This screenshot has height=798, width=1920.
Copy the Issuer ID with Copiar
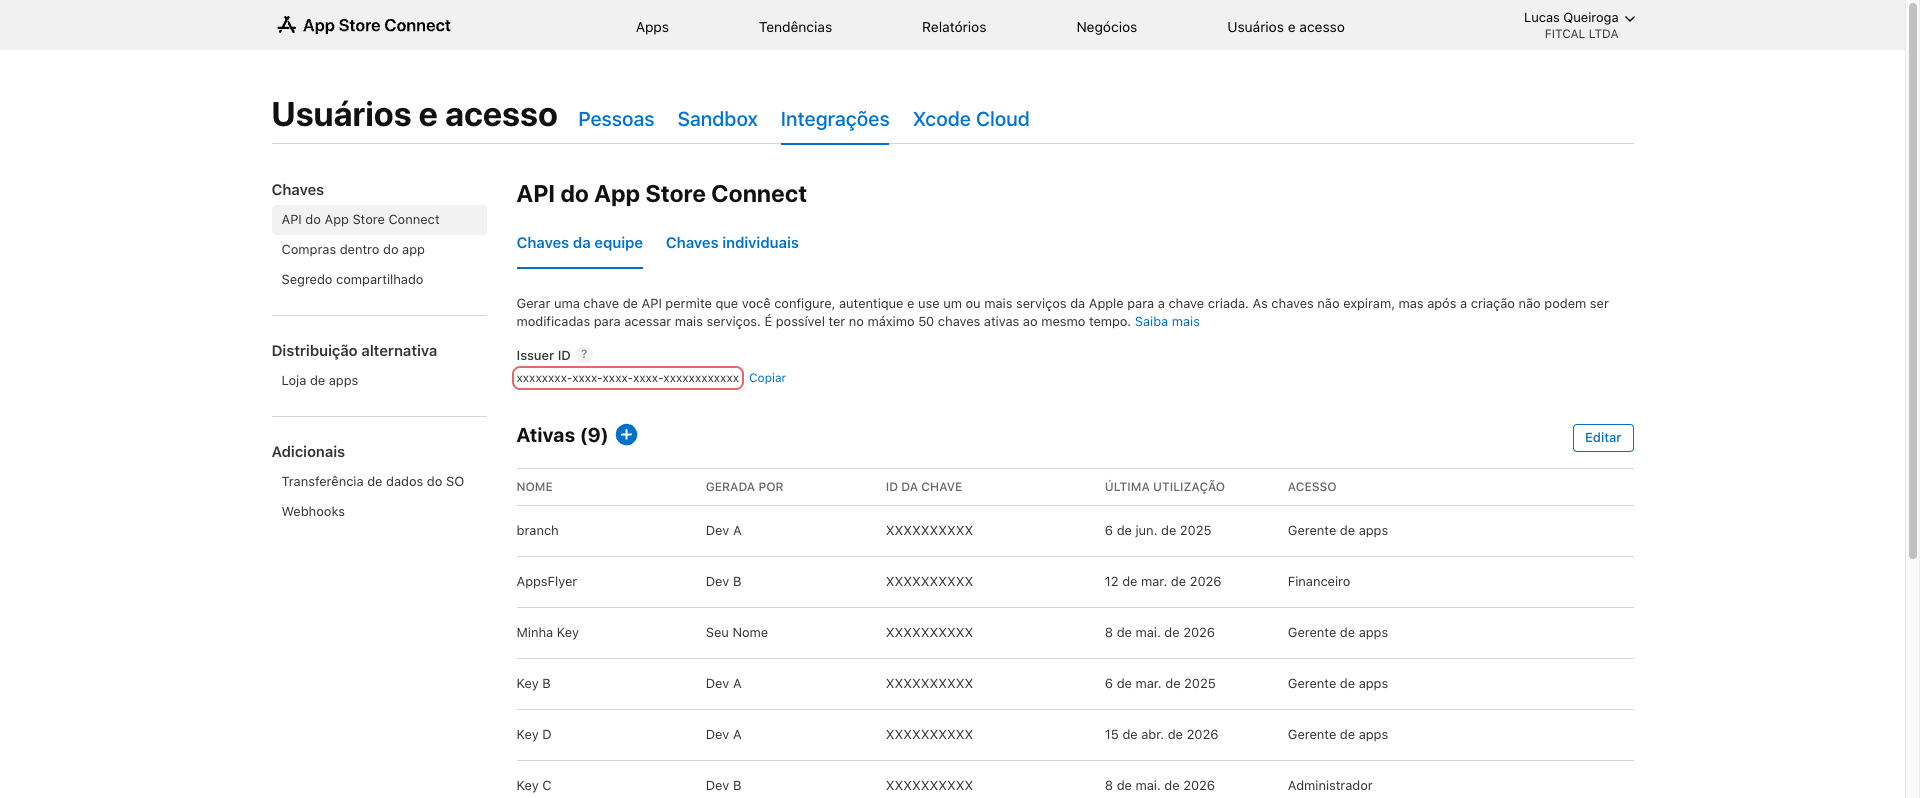point(767,378)
